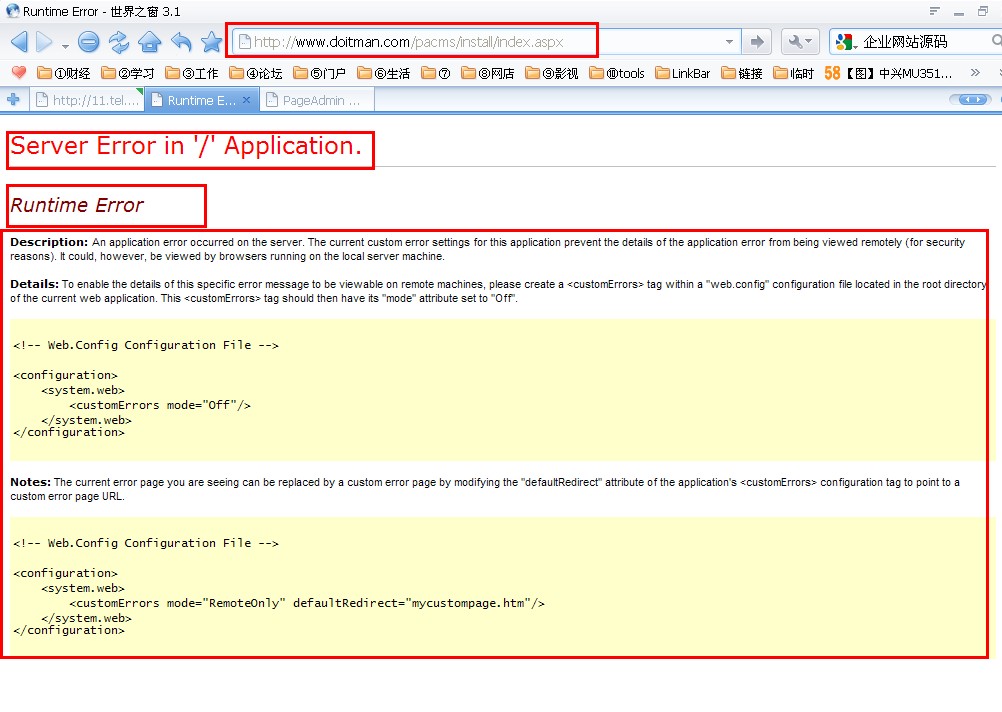Image resolution: width=1002 pixels, height=712 pixels.
Task: Click the Undo closed tab arrow icon
Action: pyautogui.click(x=181, y=42)
